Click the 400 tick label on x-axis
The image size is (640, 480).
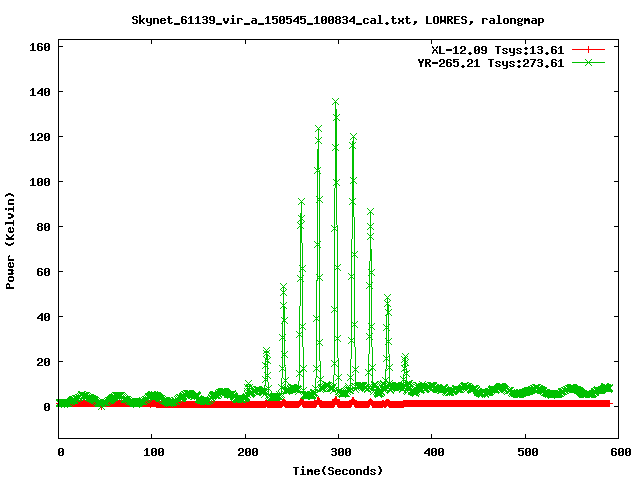pos(431,453)
